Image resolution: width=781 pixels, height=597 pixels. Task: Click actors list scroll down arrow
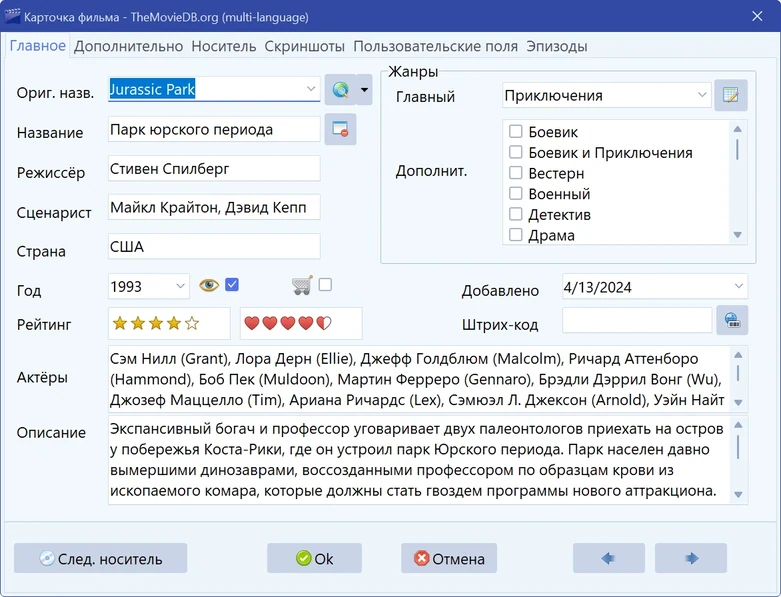[x=738, y=402]
